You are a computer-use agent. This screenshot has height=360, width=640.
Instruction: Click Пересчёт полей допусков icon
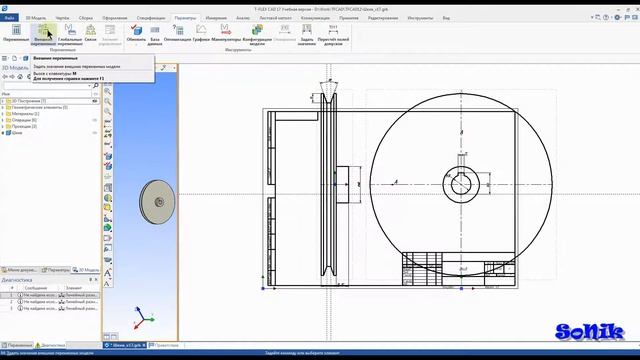pos(333,34)
